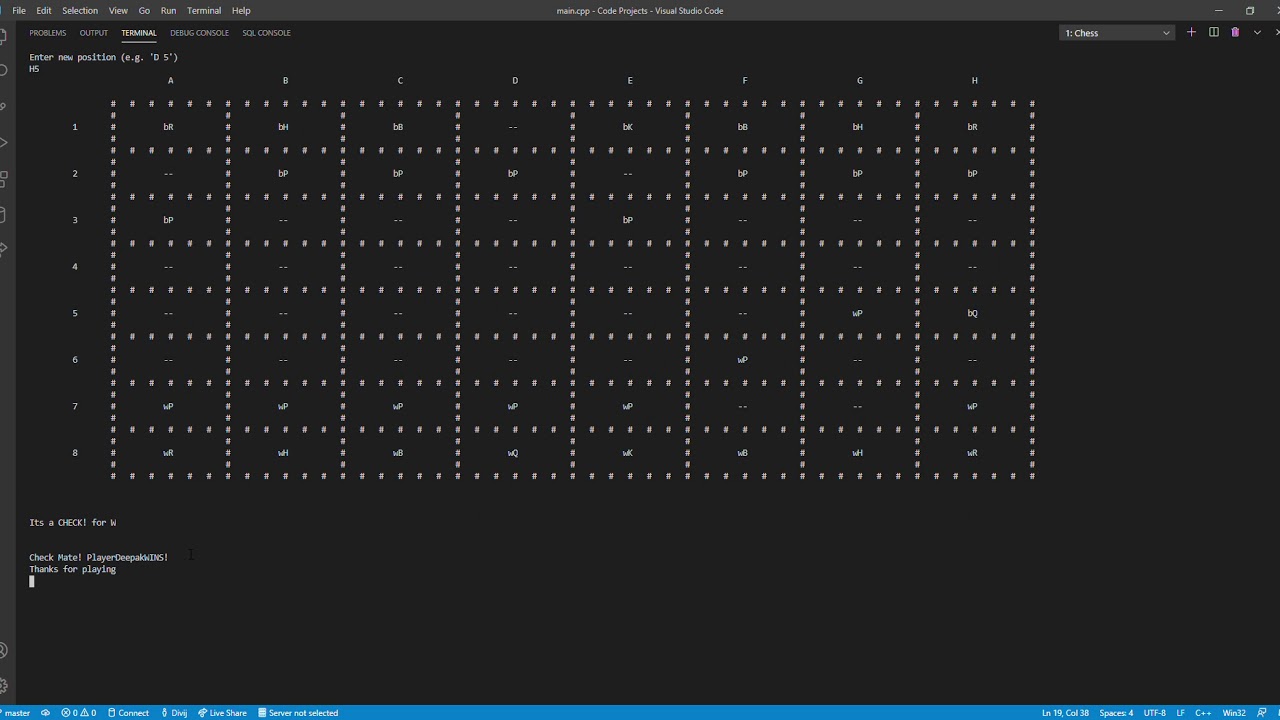The width and height of the screenshot is (1280, 720).
Task: Click 'Its a CHECK! for W' text
Action: [72, 523]
